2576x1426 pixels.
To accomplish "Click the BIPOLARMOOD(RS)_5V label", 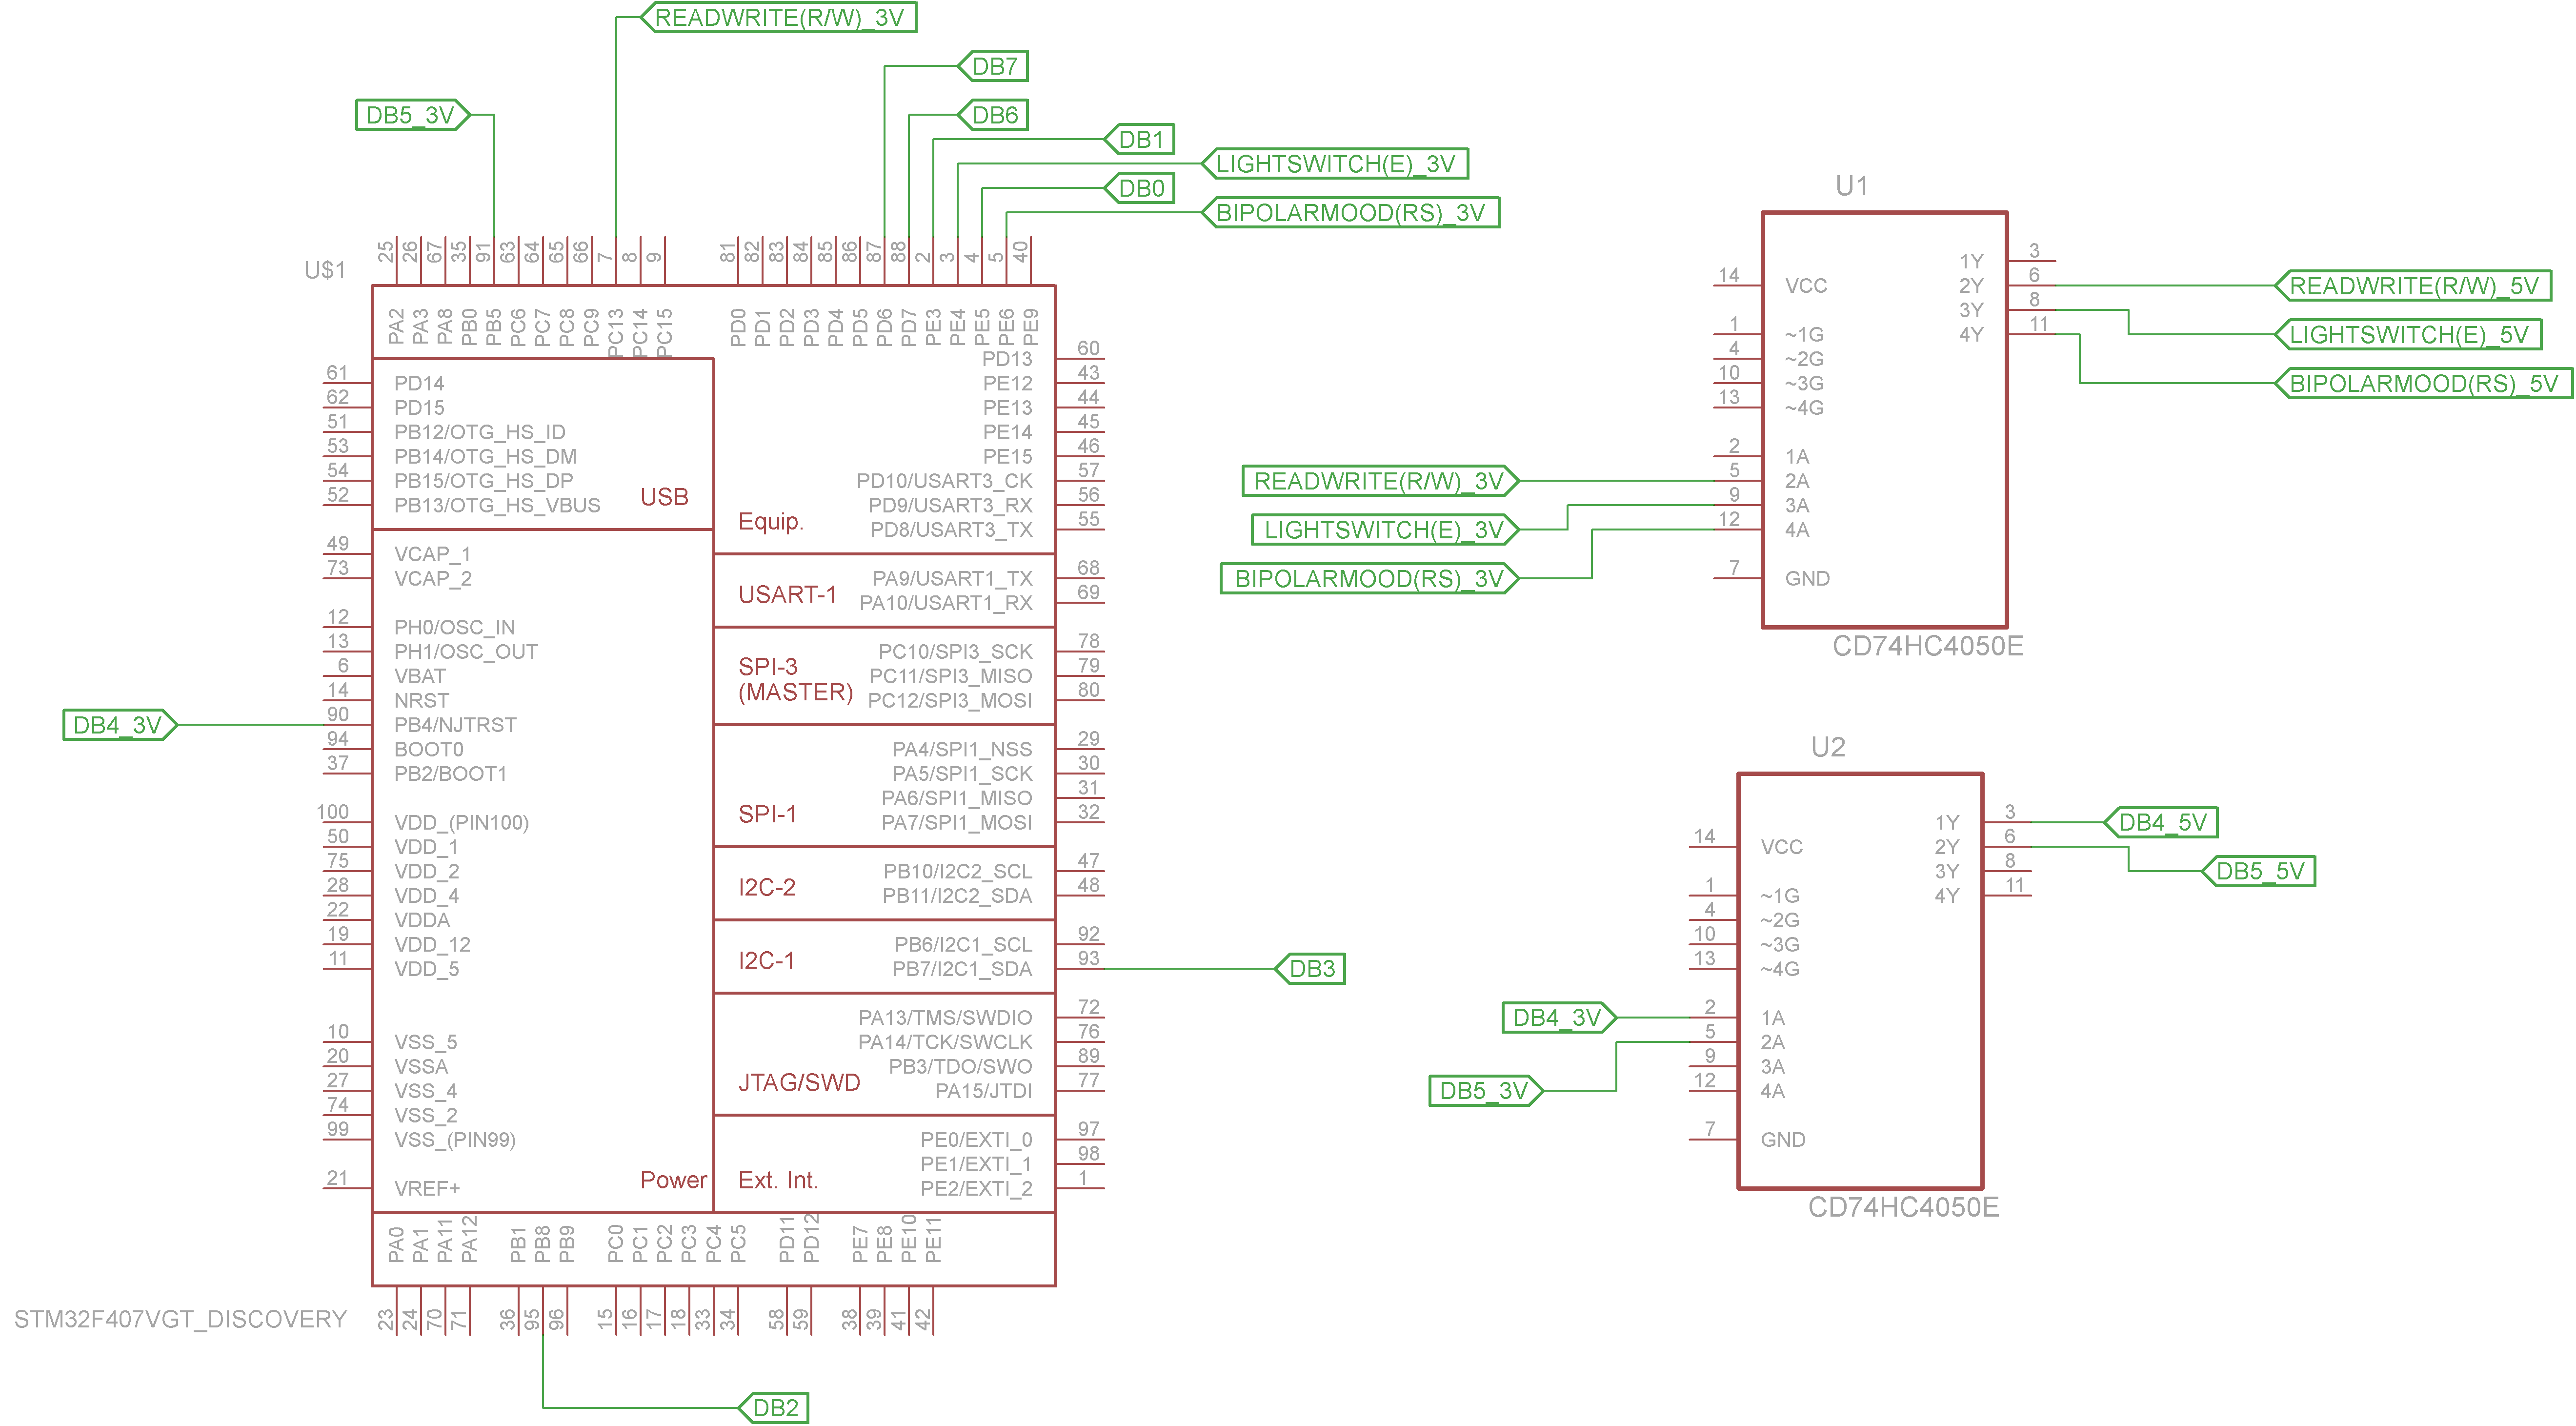I will point(2423,383).
